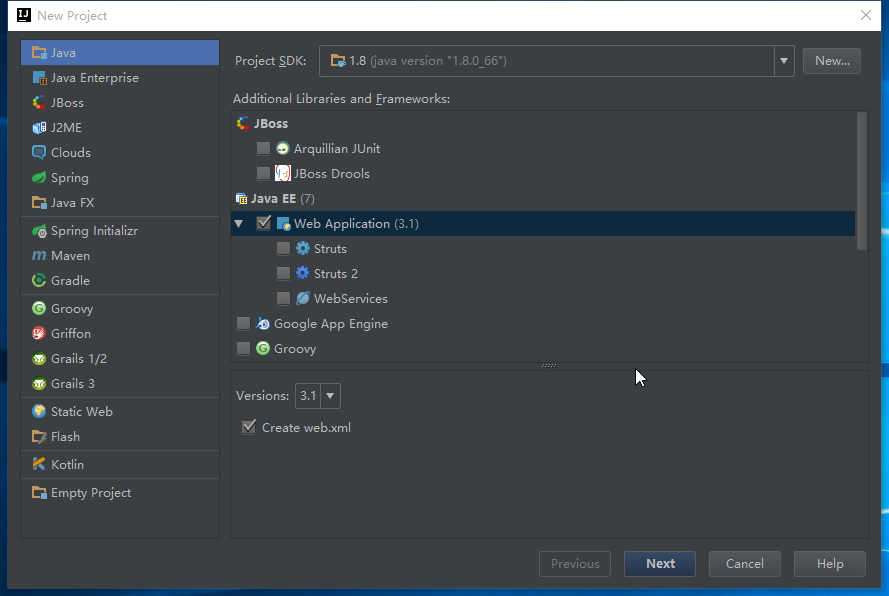
Task: Uncheck the Web Application checkbox
Action: coord(264,224)
